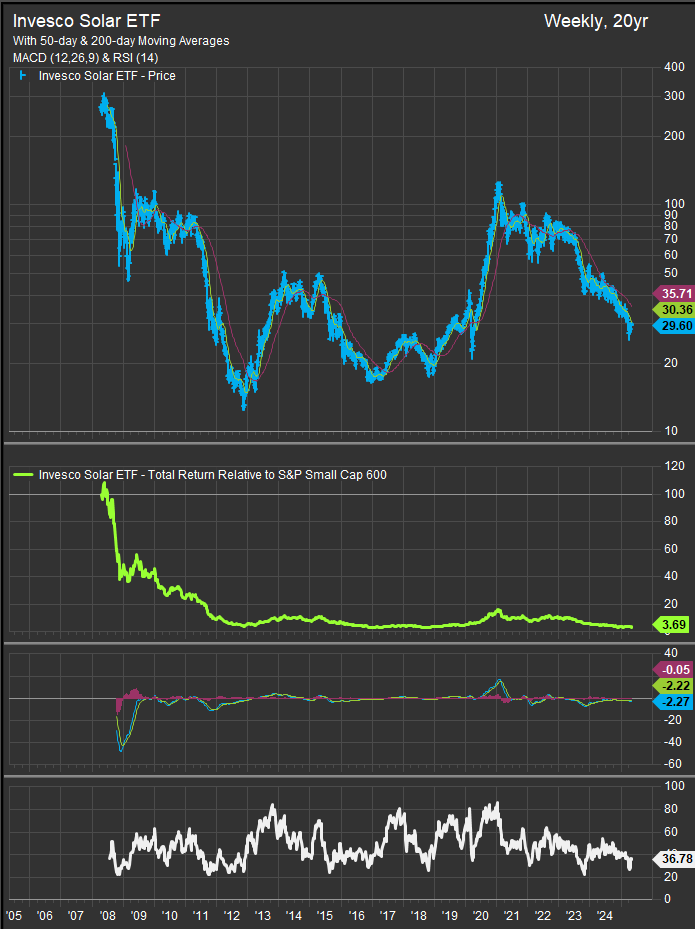695x929 pixels.
Task: Select the Invesco Solar ETF - Price legend
Action: pyautogui.click(x=107, y=76)
